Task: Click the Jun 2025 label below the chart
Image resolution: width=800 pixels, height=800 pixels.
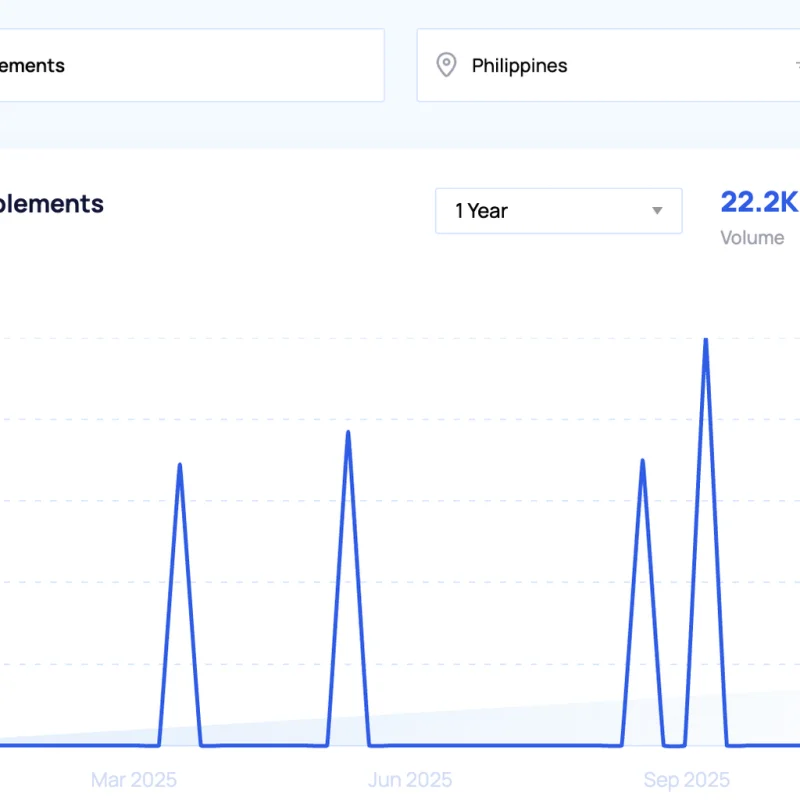Action: tap(410, 779)
